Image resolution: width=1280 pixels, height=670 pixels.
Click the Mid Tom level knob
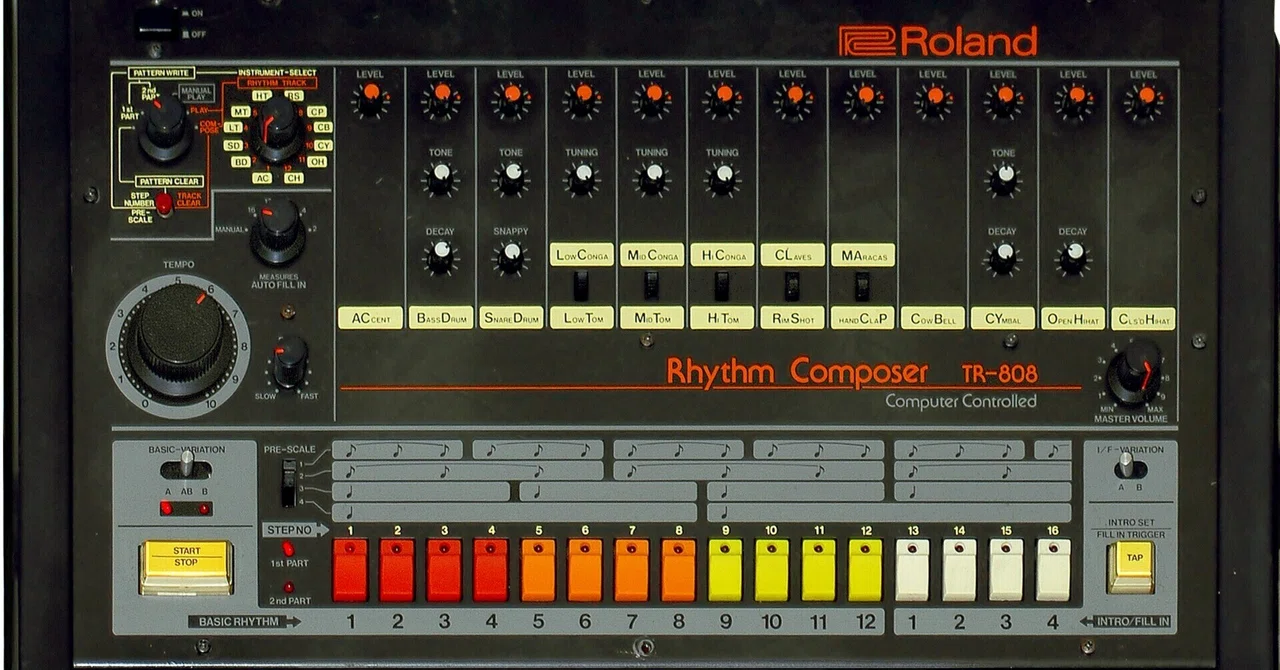(x=651, y=100)
